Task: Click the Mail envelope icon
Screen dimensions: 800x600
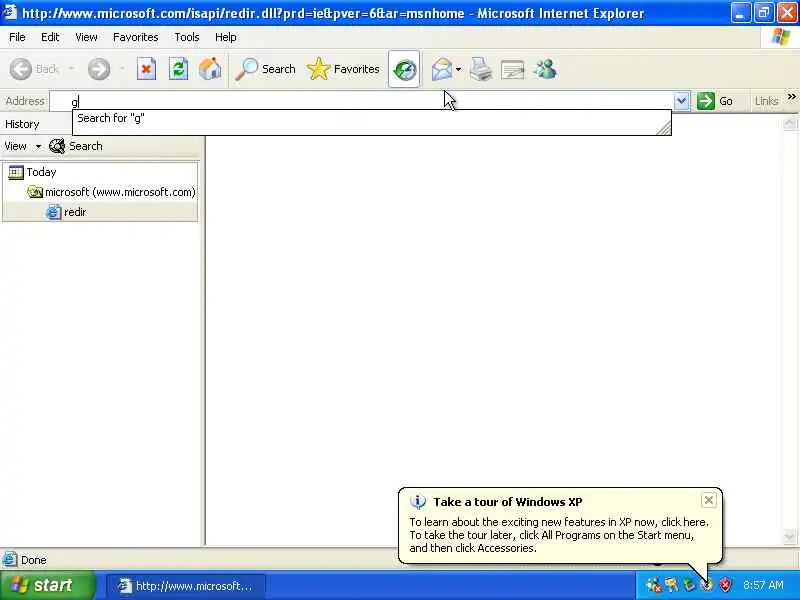Action: (441, 69)
